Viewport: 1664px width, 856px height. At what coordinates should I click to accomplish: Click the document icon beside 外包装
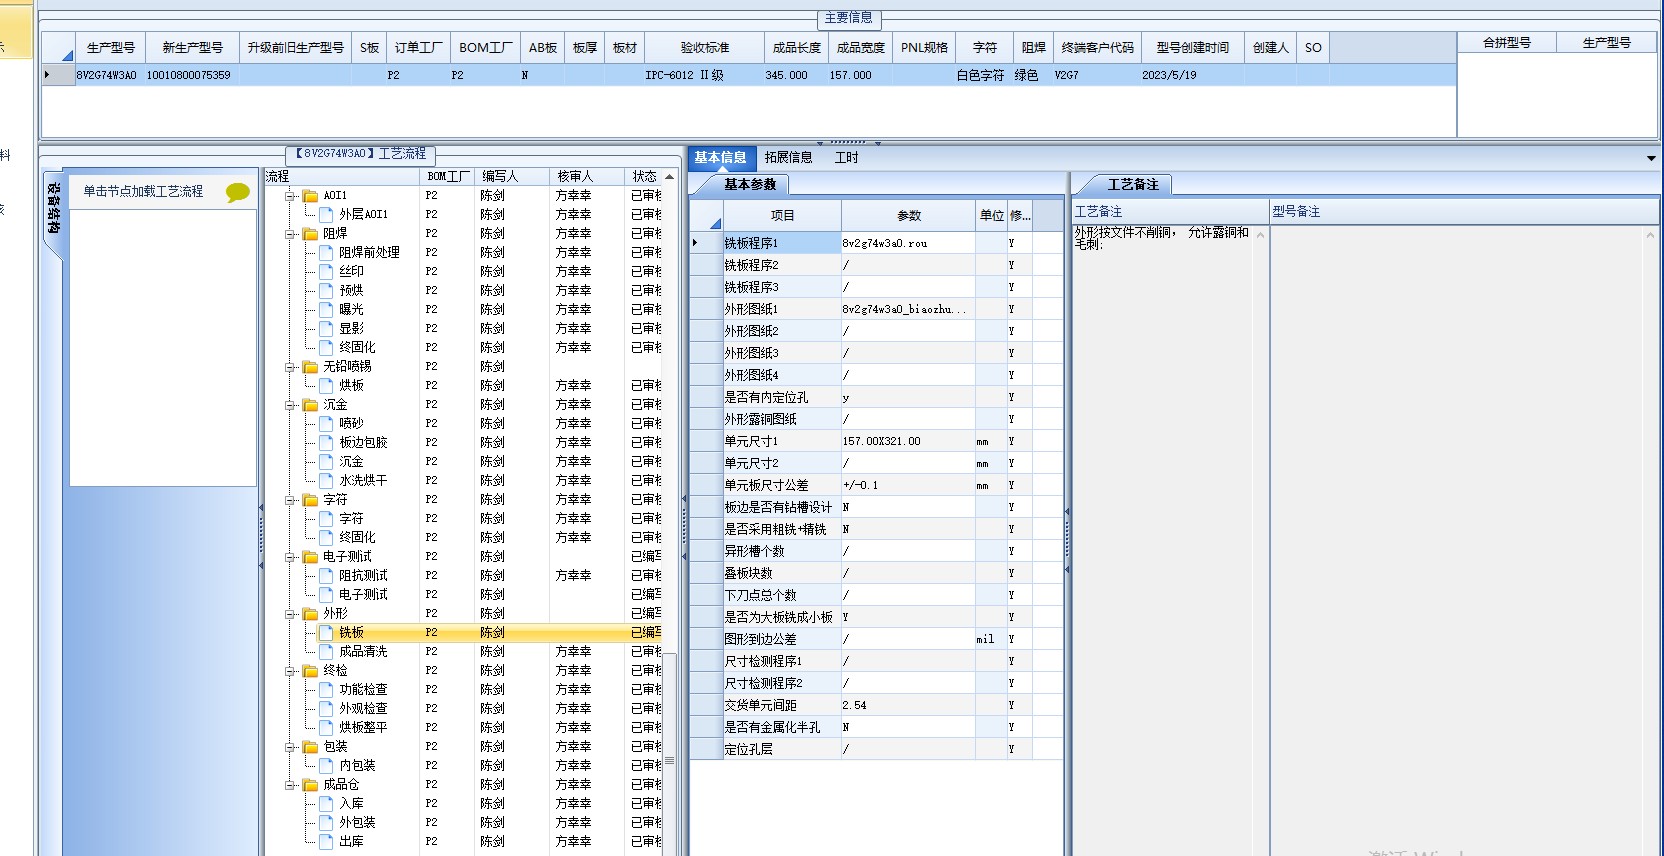[326, 822]
